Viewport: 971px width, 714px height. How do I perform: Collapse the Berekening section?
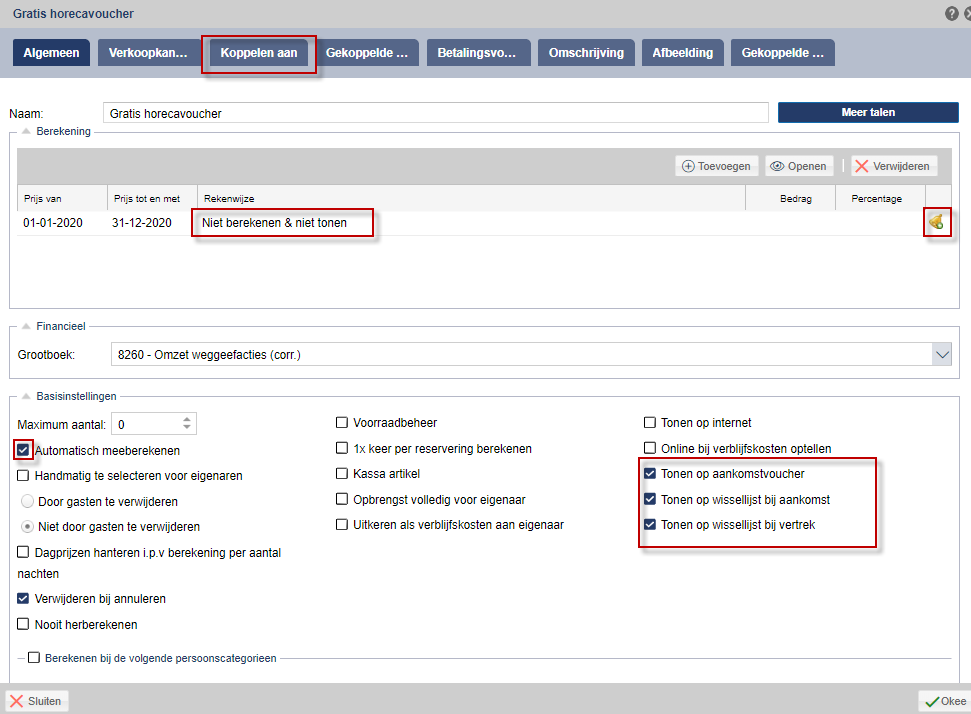(26, 131)
